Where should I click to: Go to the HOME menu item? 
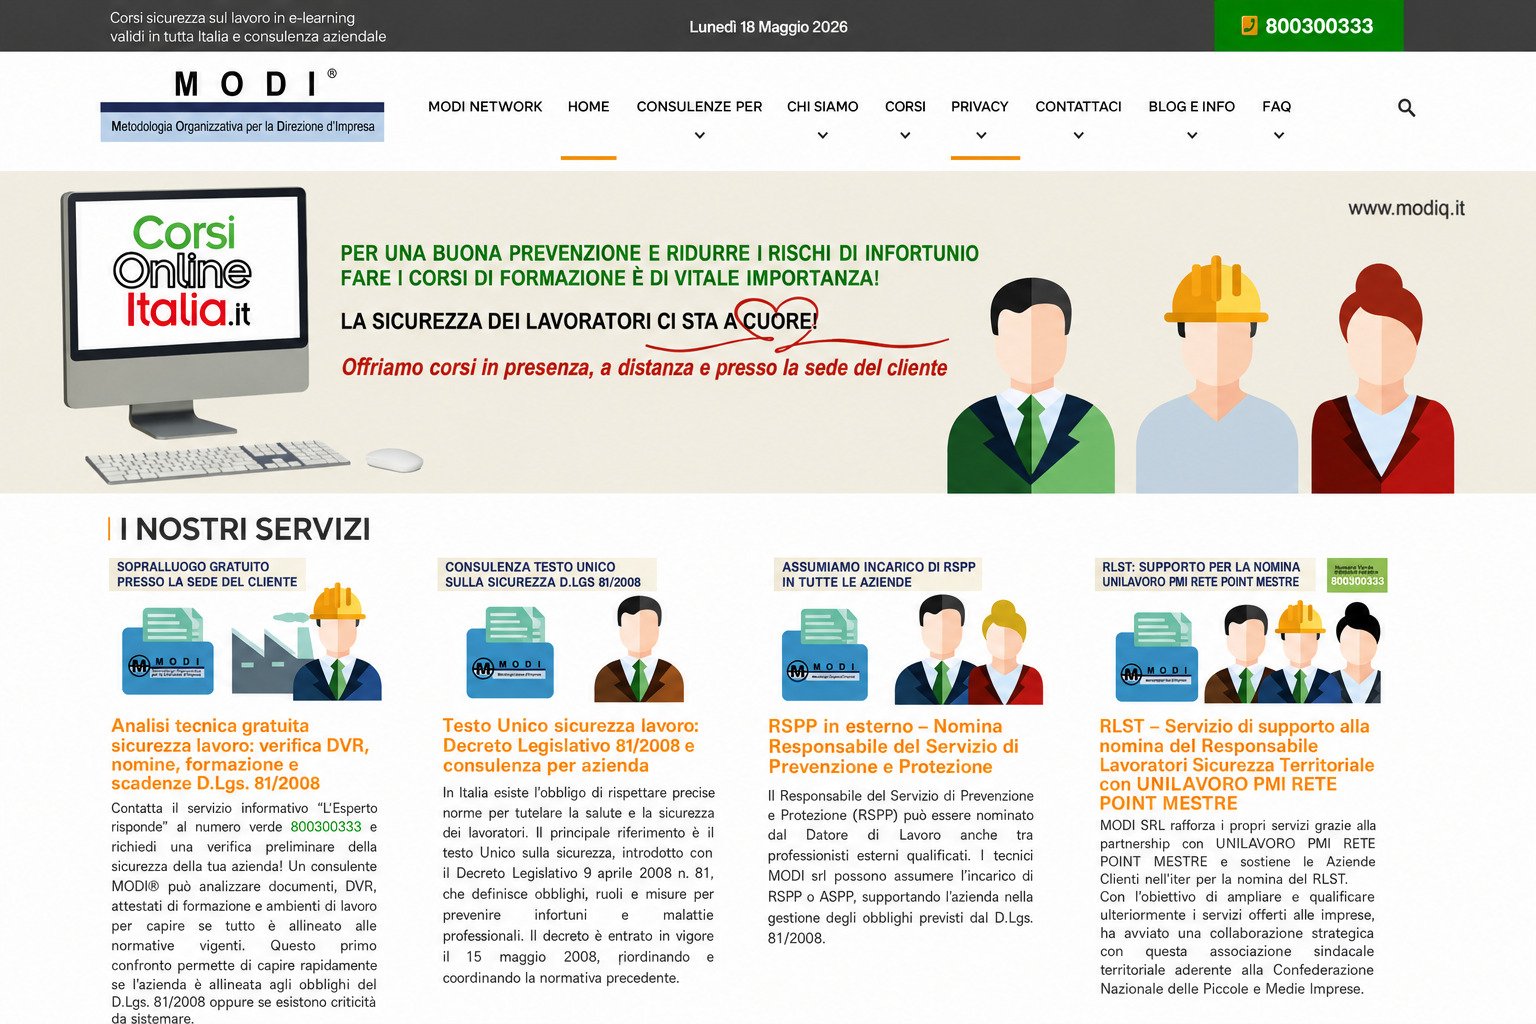588,106
